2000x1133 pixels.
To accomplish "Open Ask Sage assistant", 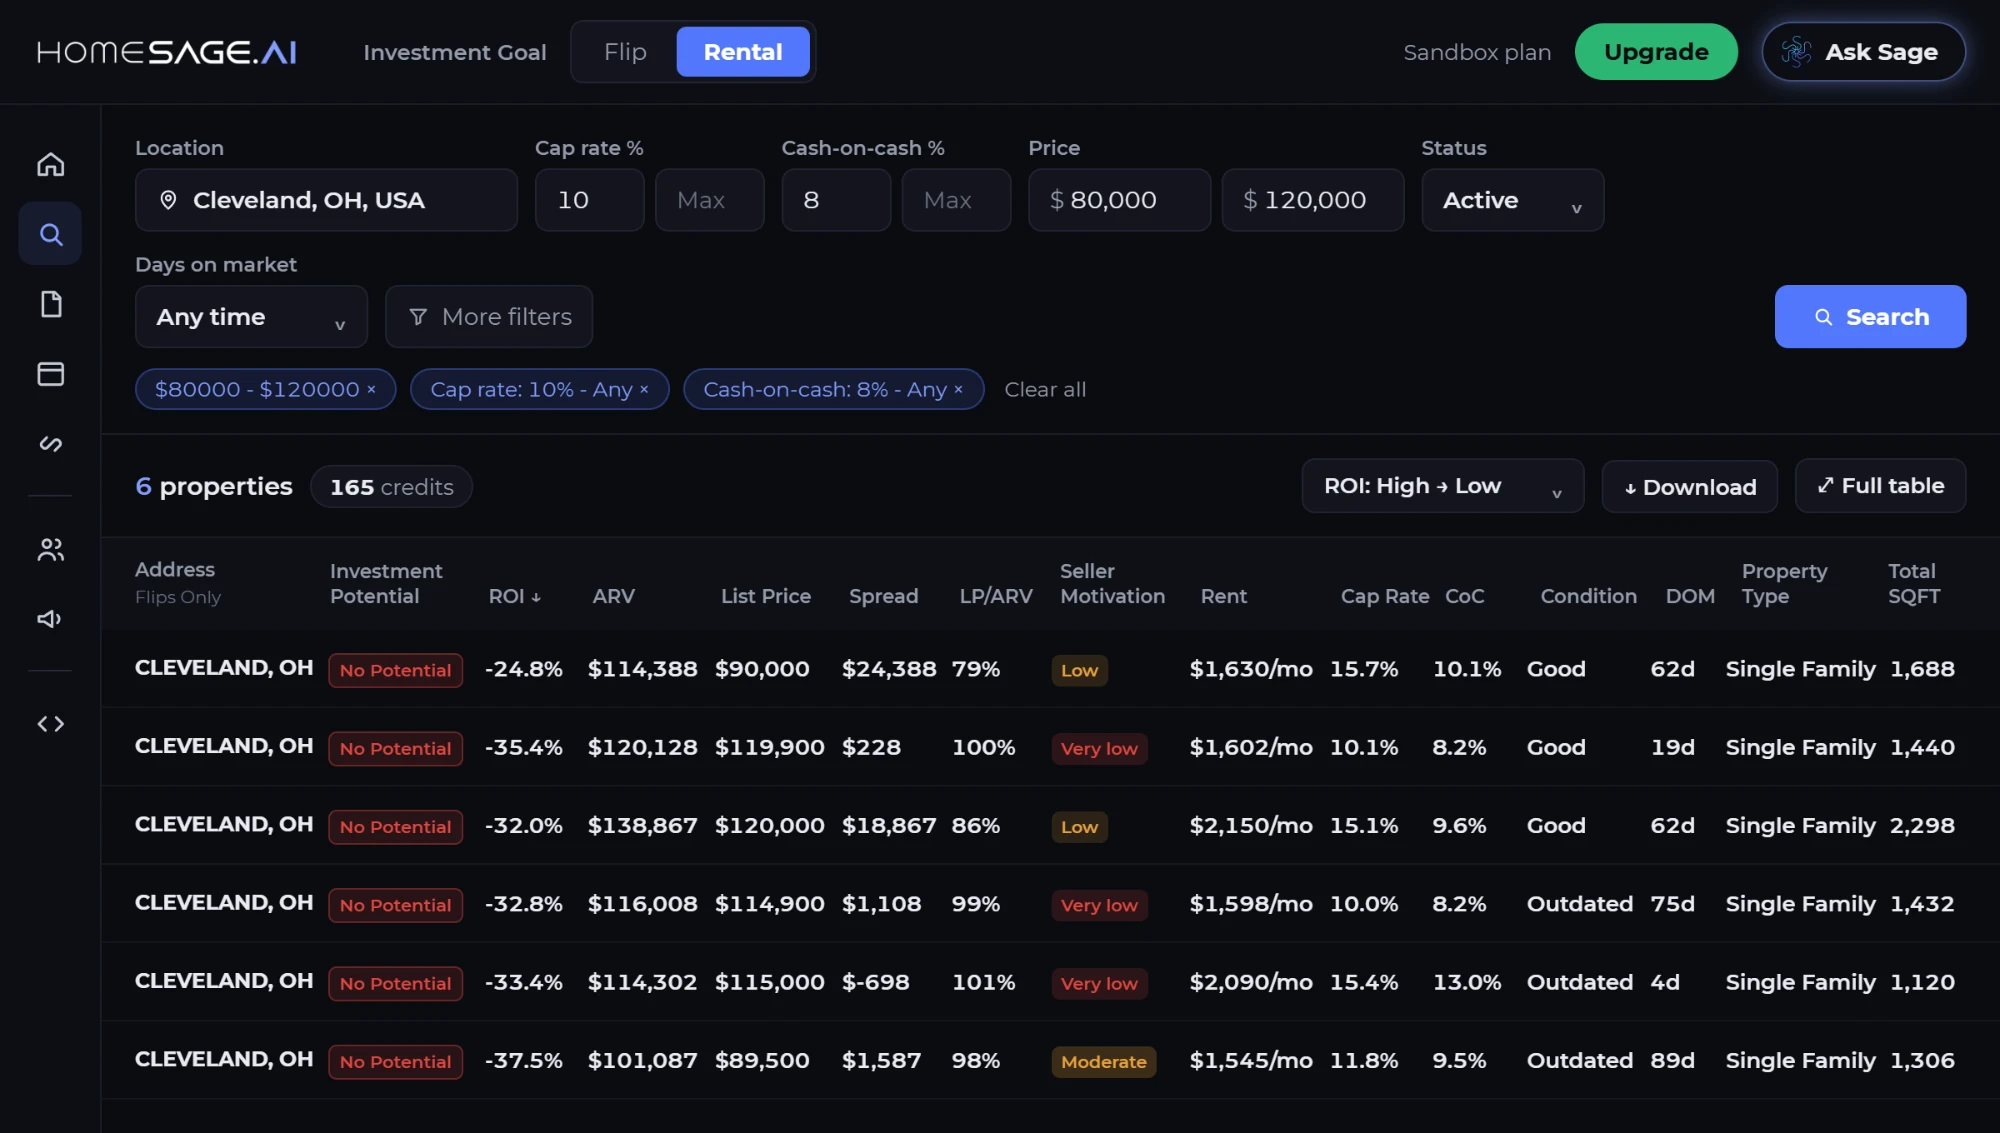I will pyautogui.click(x=1863, y=52).
